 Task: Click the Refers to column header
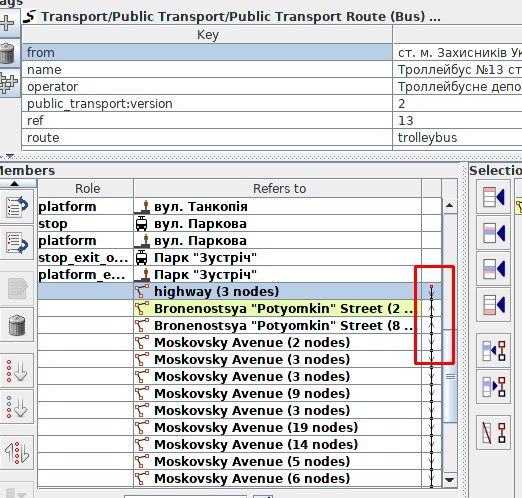point(278,188)
